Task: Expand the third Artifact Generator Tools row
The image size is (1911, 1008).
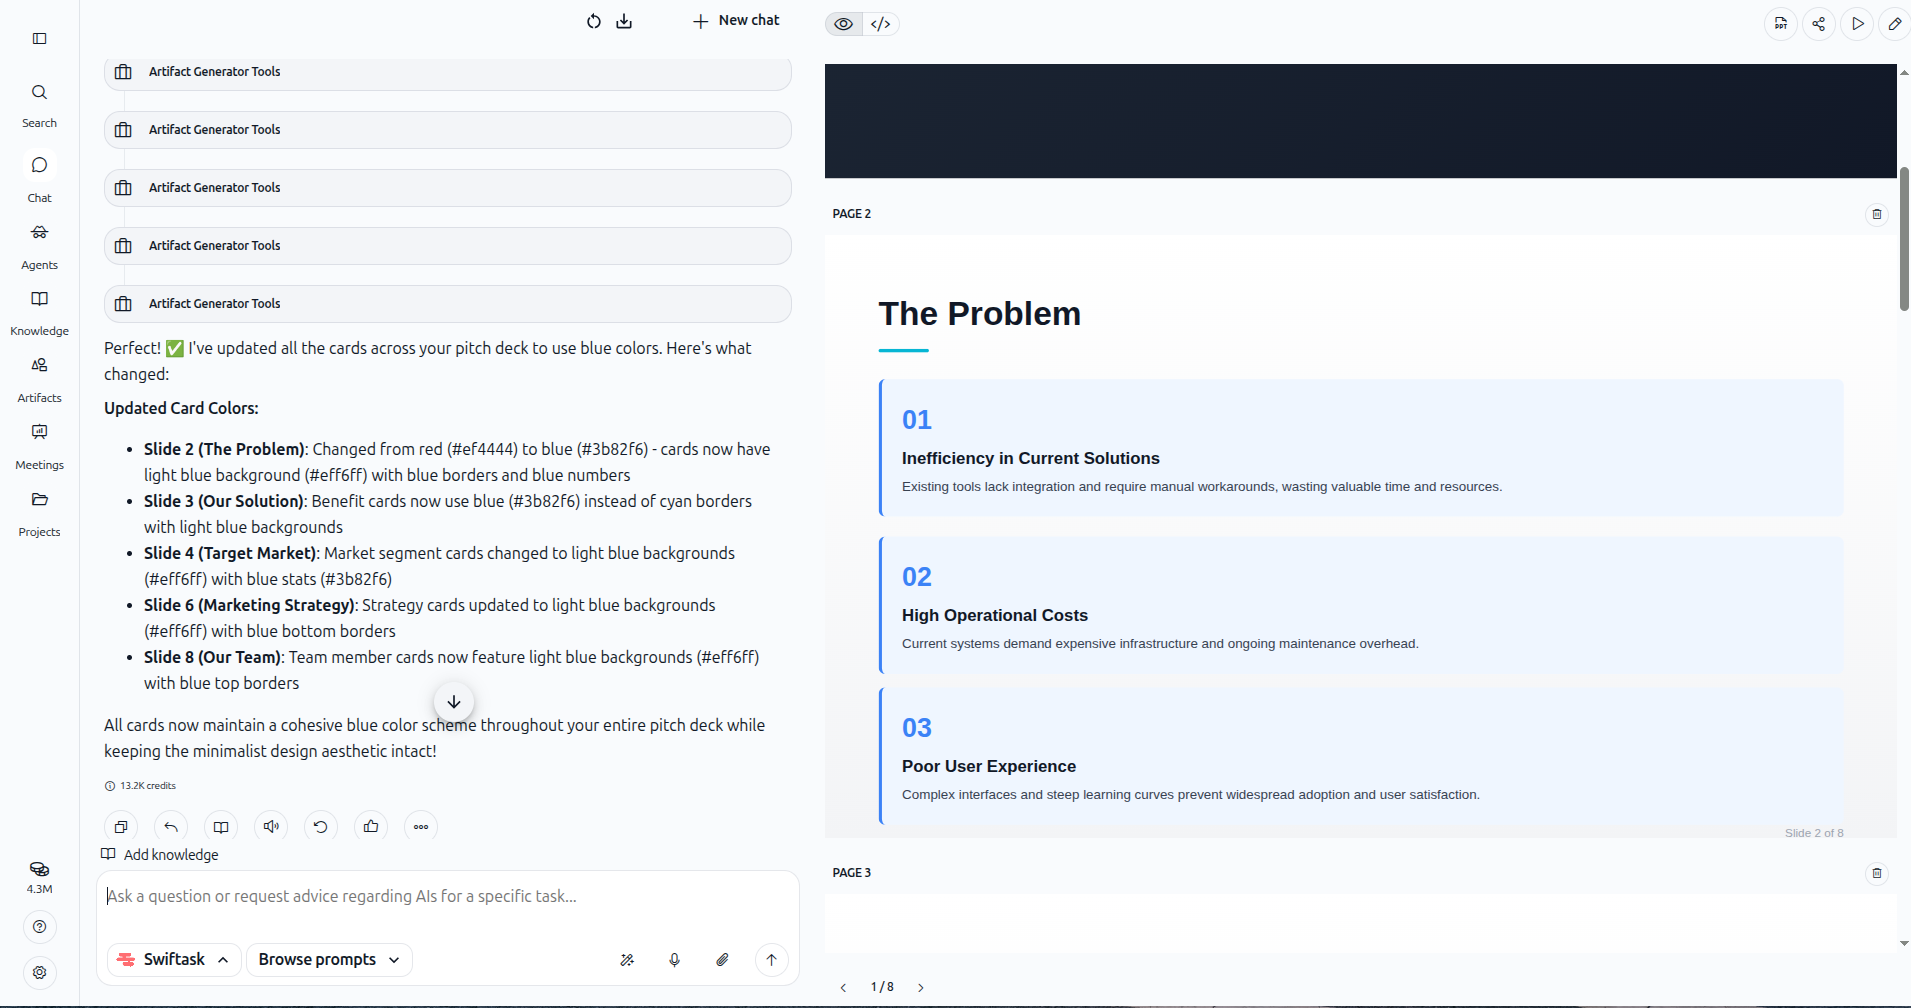Action: point(448,188)
